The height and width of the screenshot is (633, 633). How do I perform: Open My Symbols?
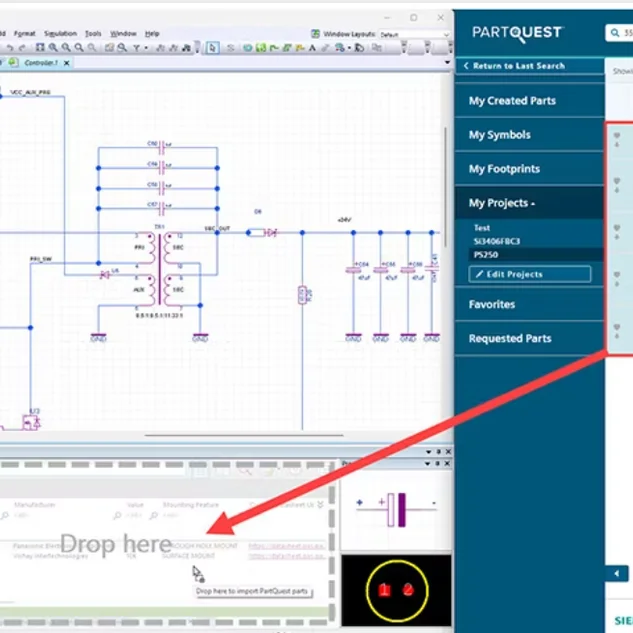pyautogui.click(x=529, y=135)
